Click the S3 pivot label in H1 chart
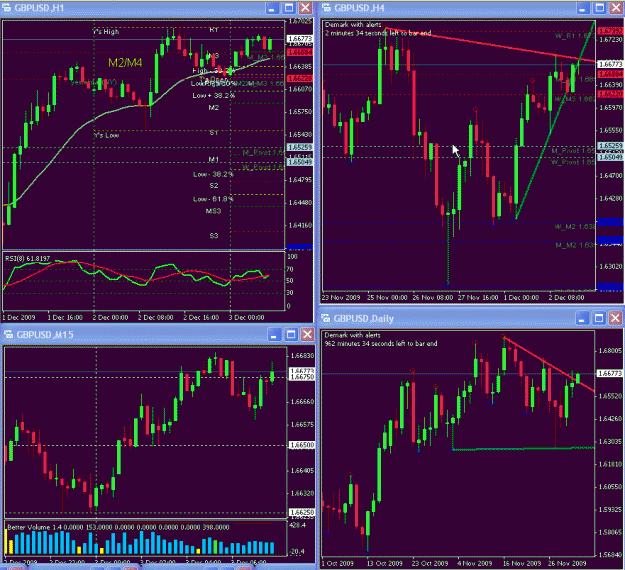 click(214, 236)
